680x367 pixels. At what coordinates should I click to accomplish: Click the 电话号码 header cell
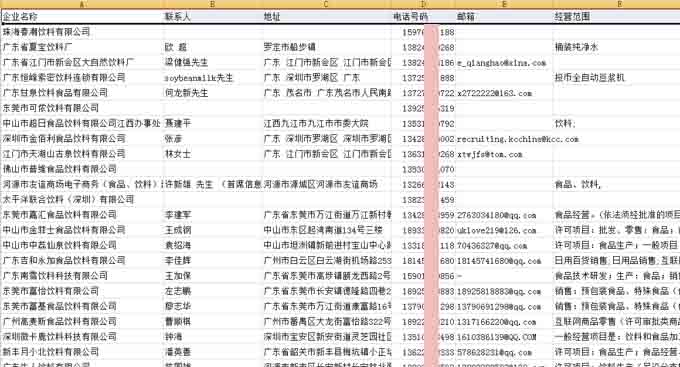pyautogui.click(x=423, y=16)
